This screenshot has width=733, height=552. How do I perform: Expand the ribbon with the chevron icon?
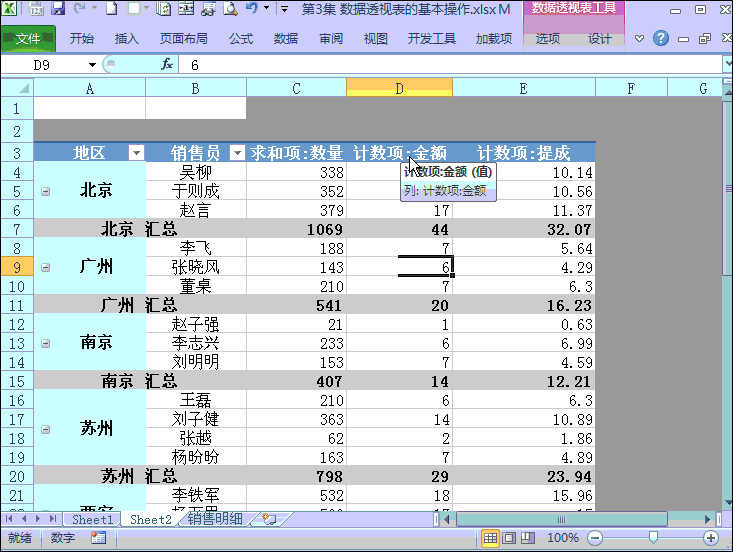639,39
